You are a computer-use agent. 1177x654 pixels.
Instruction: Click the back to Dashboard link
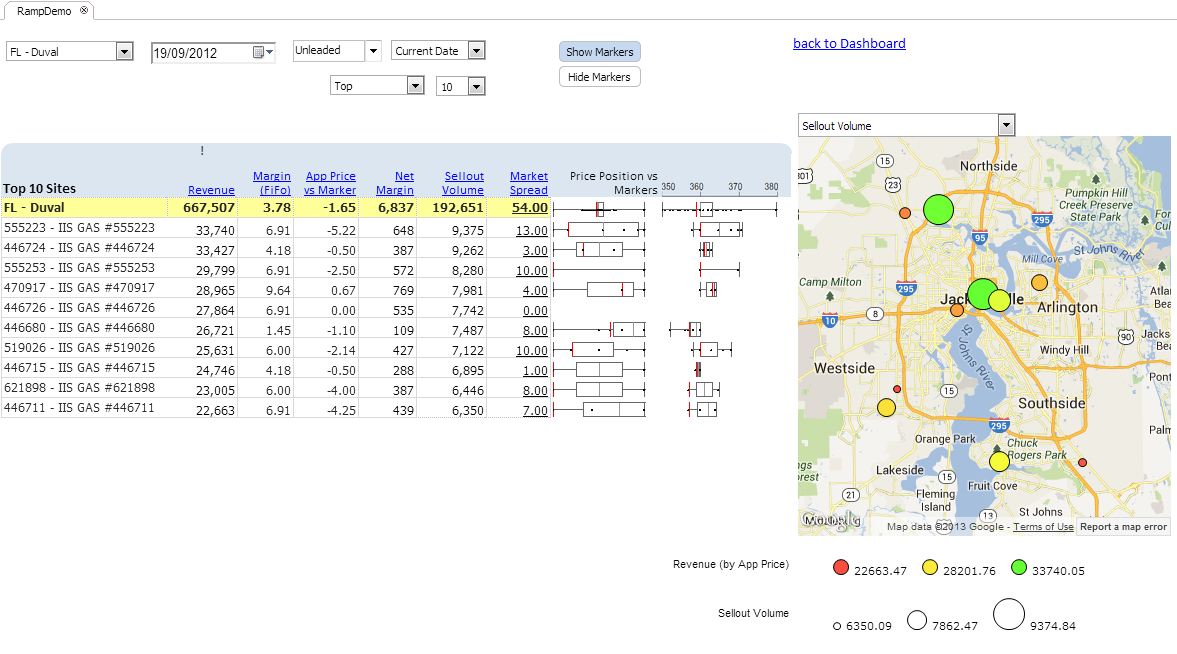849,43
